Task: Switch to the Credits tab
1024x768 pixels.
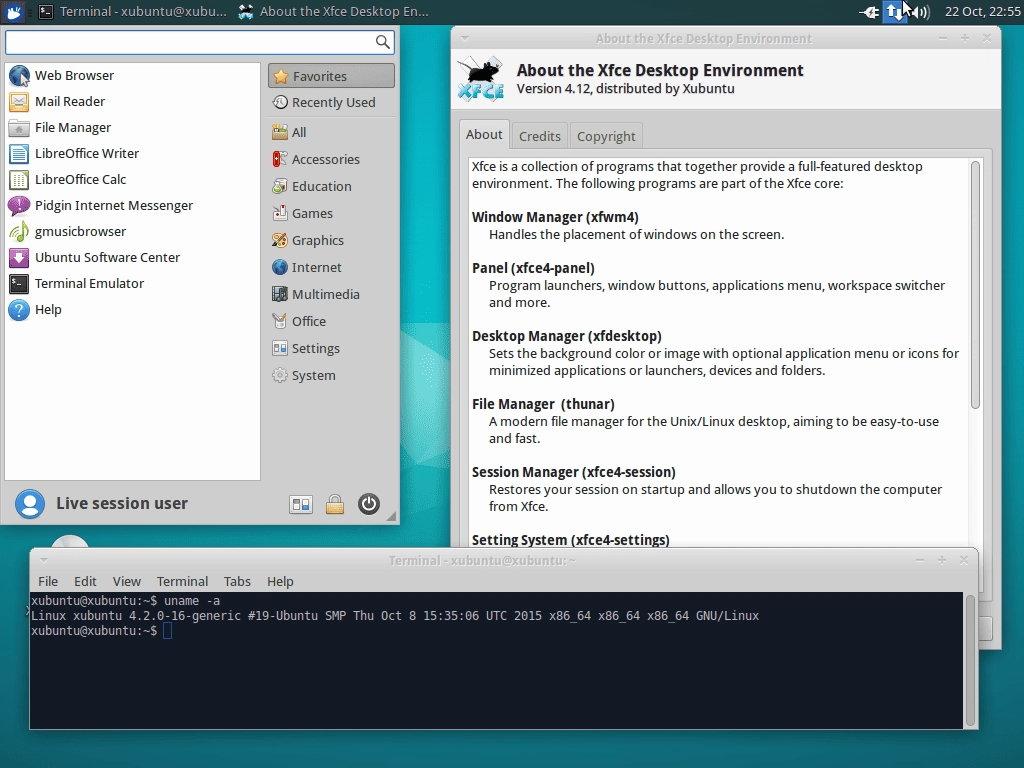Action: click(539, 136)
